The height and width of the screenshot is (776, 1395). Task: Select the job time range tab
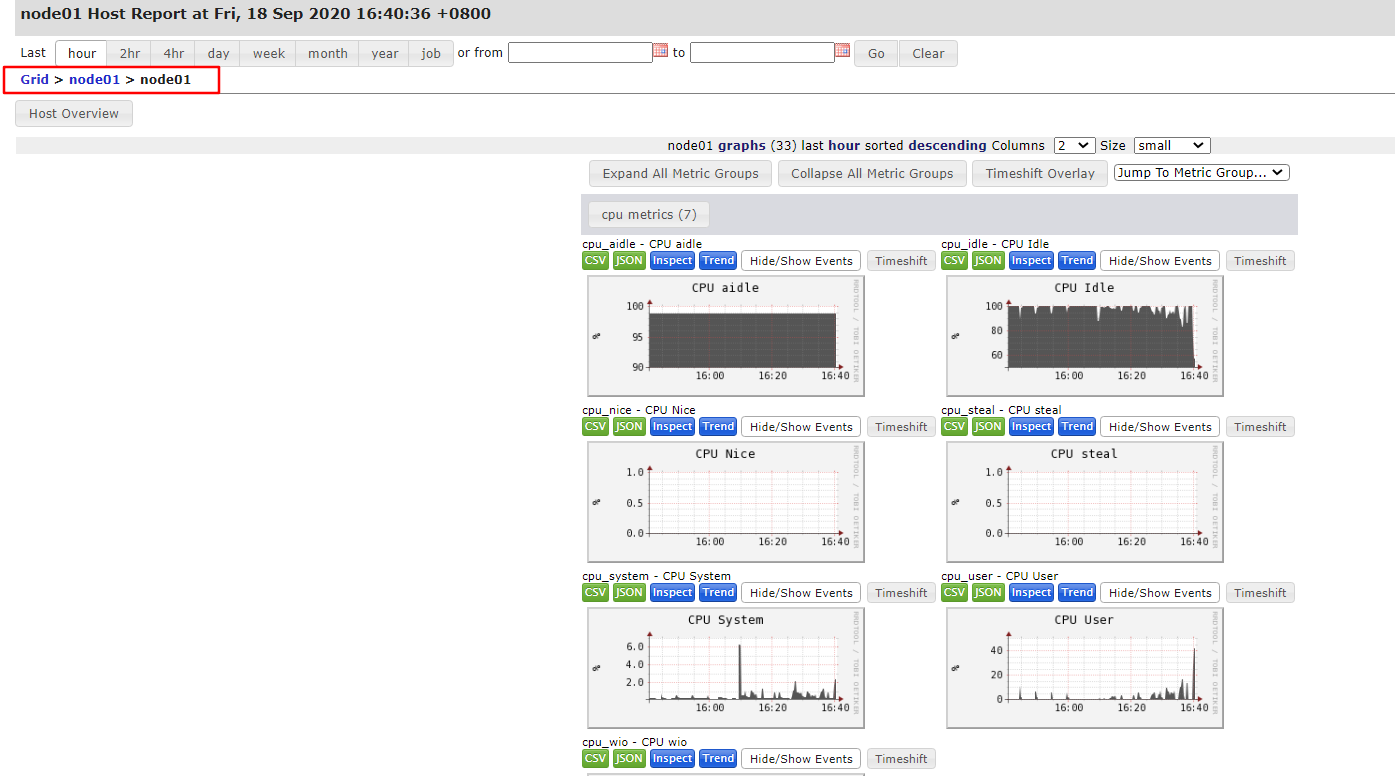point(431,54)
